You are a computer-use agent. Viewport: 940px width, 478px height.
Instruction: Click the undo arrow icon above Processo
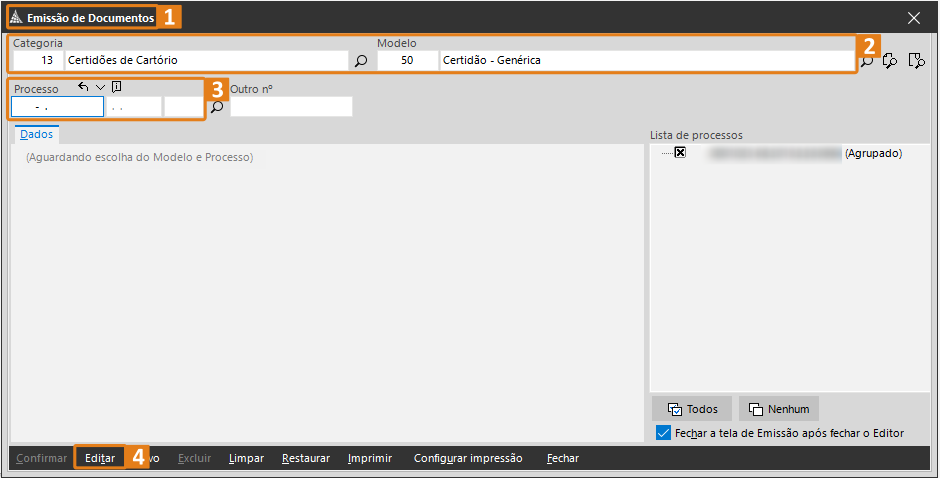click(x=83, y=88)
